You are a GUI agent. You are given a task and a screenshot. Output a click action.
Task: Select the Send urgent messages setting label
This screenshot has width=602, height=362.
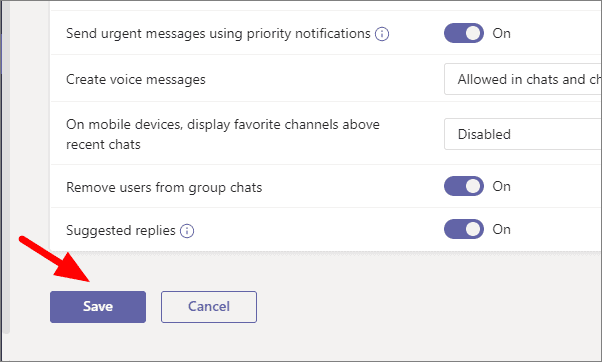coord(218,34)
